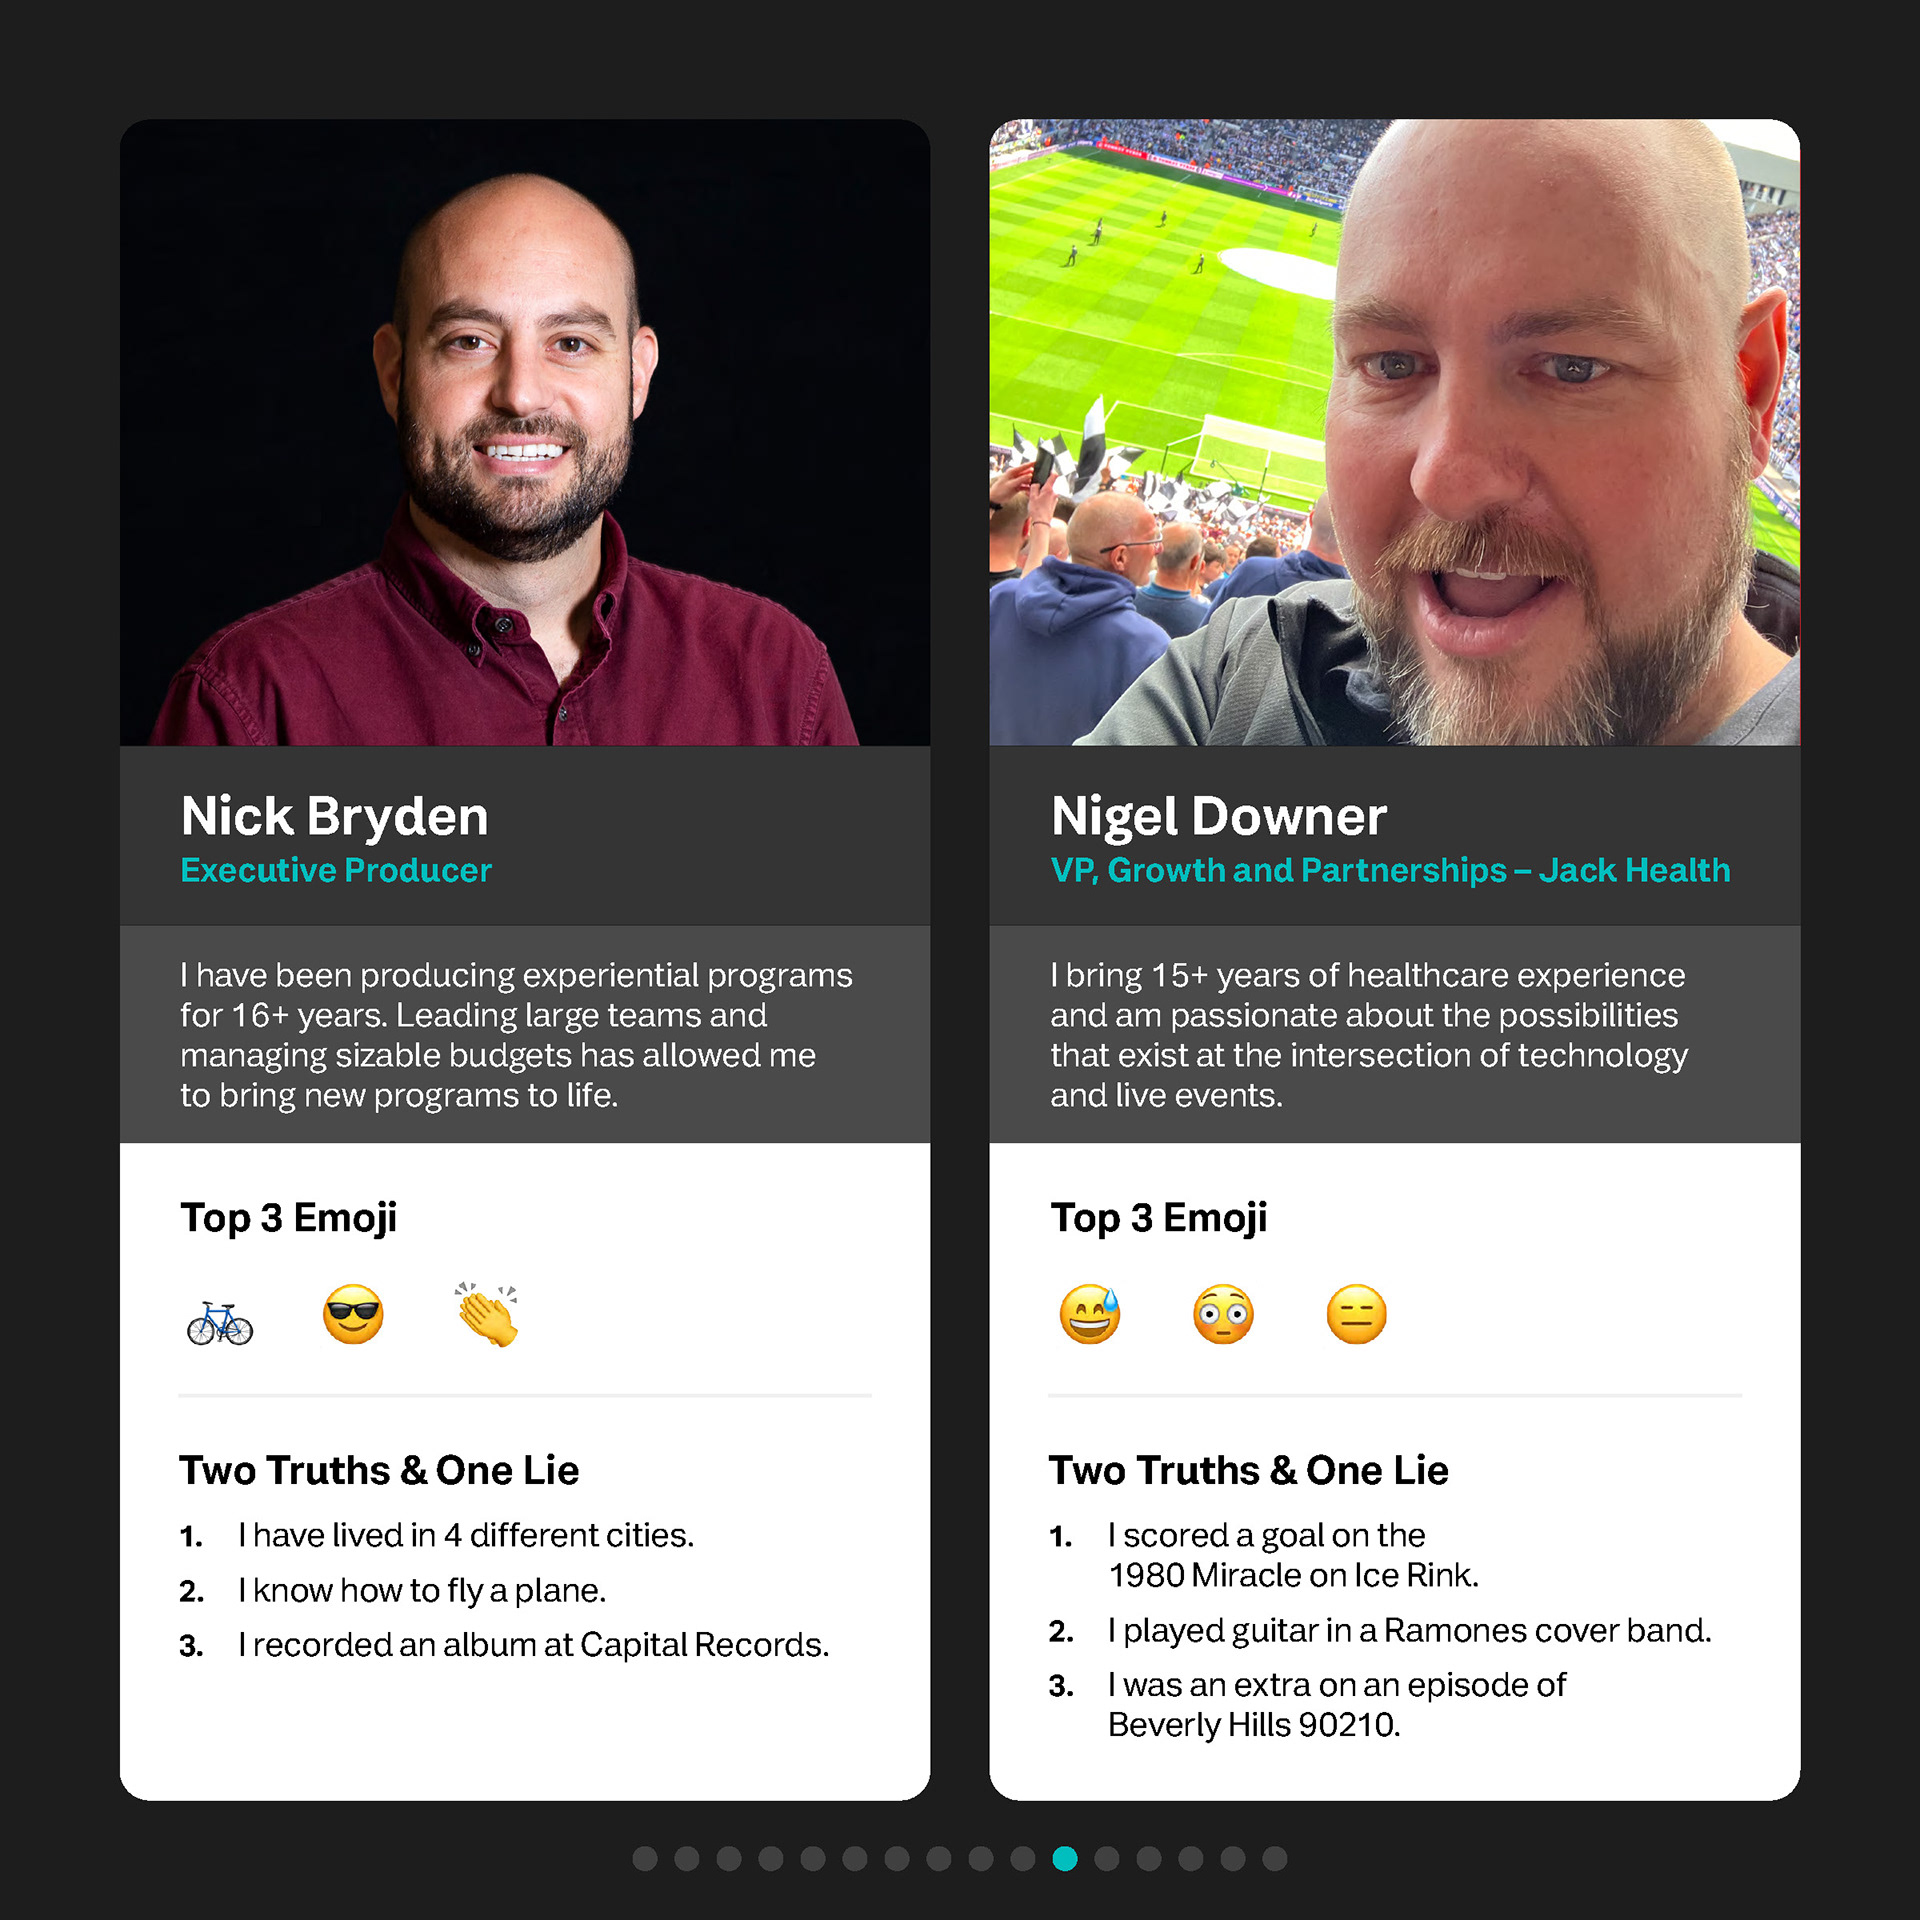Click VP, Growth and Partnerships – Jack Health
The image size is (1920, 1920).
1390,870
